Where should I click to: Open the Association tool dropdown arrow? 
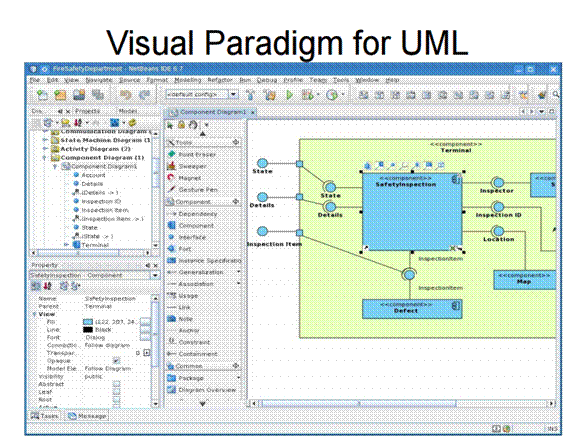click(x=239, y=284)
